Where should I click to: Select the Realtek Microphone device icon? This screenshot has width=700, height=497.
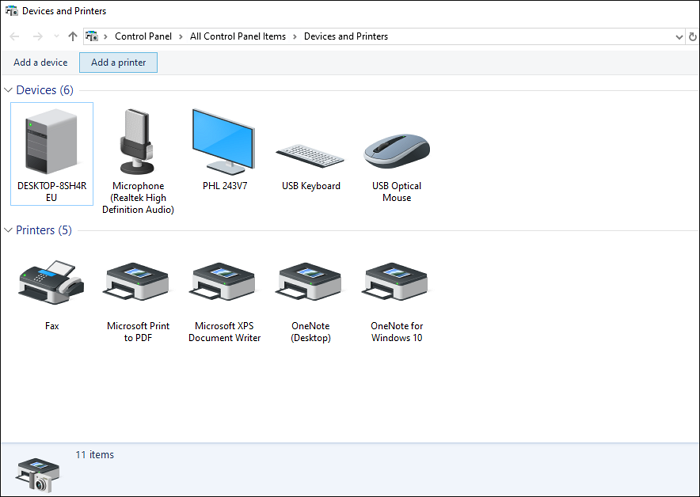coord(137,142)
